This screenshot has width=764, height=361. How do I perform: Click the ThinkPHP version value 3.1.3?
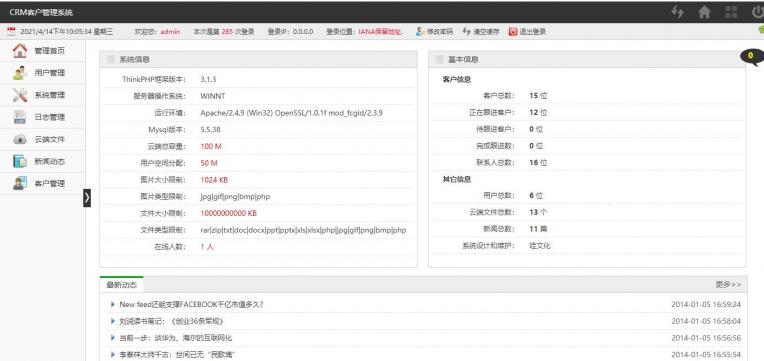tap(208, 79)
